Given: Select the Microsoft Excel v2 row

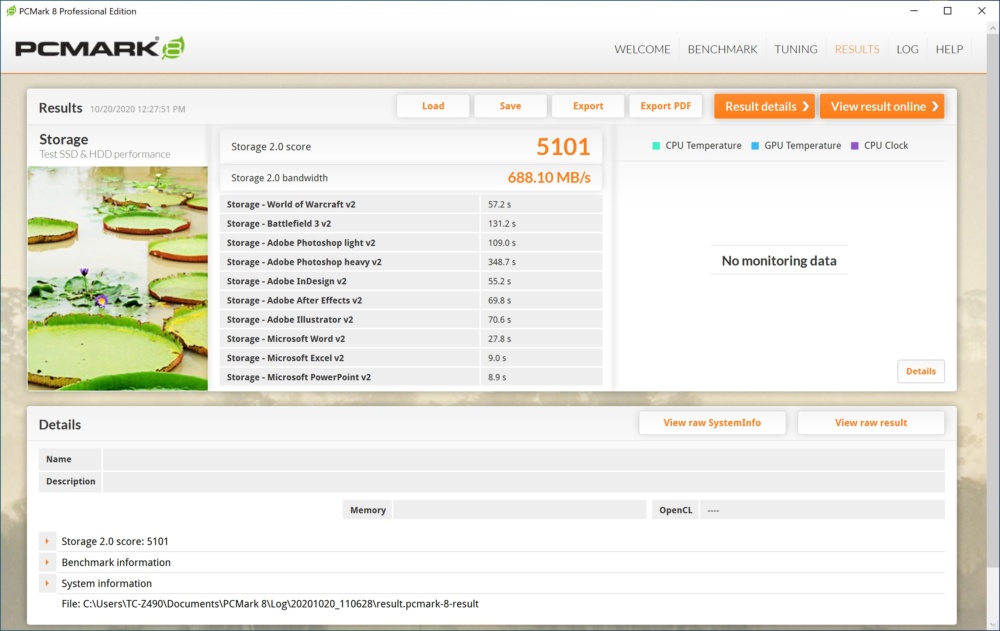Looking at the screenshot, I should pyautogui.click(x=411, y=357).
